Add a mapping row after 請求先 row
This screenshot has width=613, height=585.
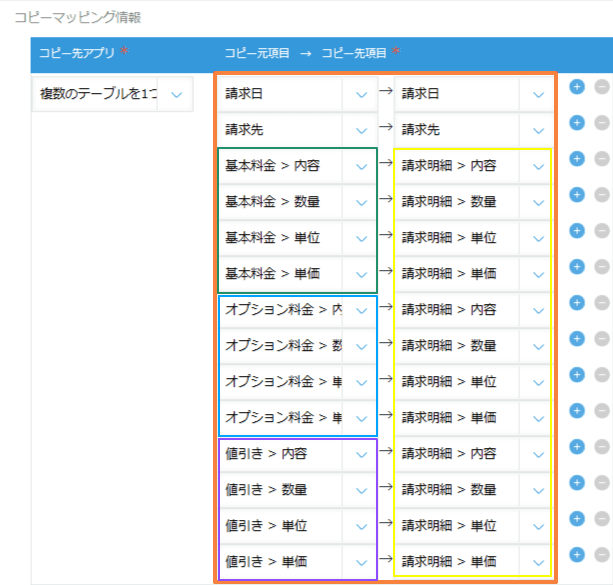coord(577,123)
